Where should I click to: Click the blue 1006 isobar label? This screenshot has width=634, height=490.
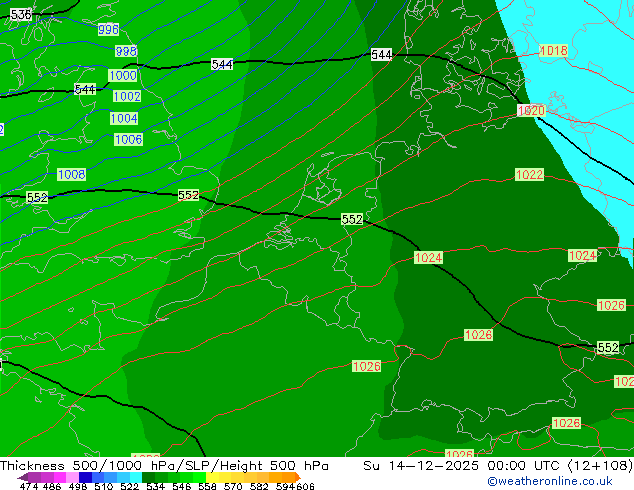(129, 139)
